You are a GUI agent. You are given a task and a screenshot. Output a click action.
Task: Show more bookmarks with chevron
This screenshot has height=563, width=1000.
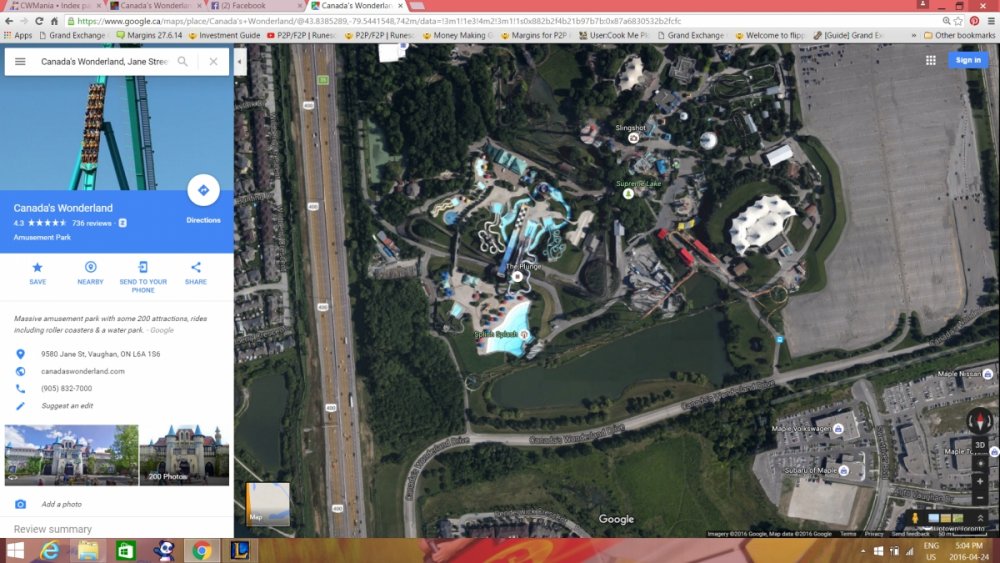(914, 35)
